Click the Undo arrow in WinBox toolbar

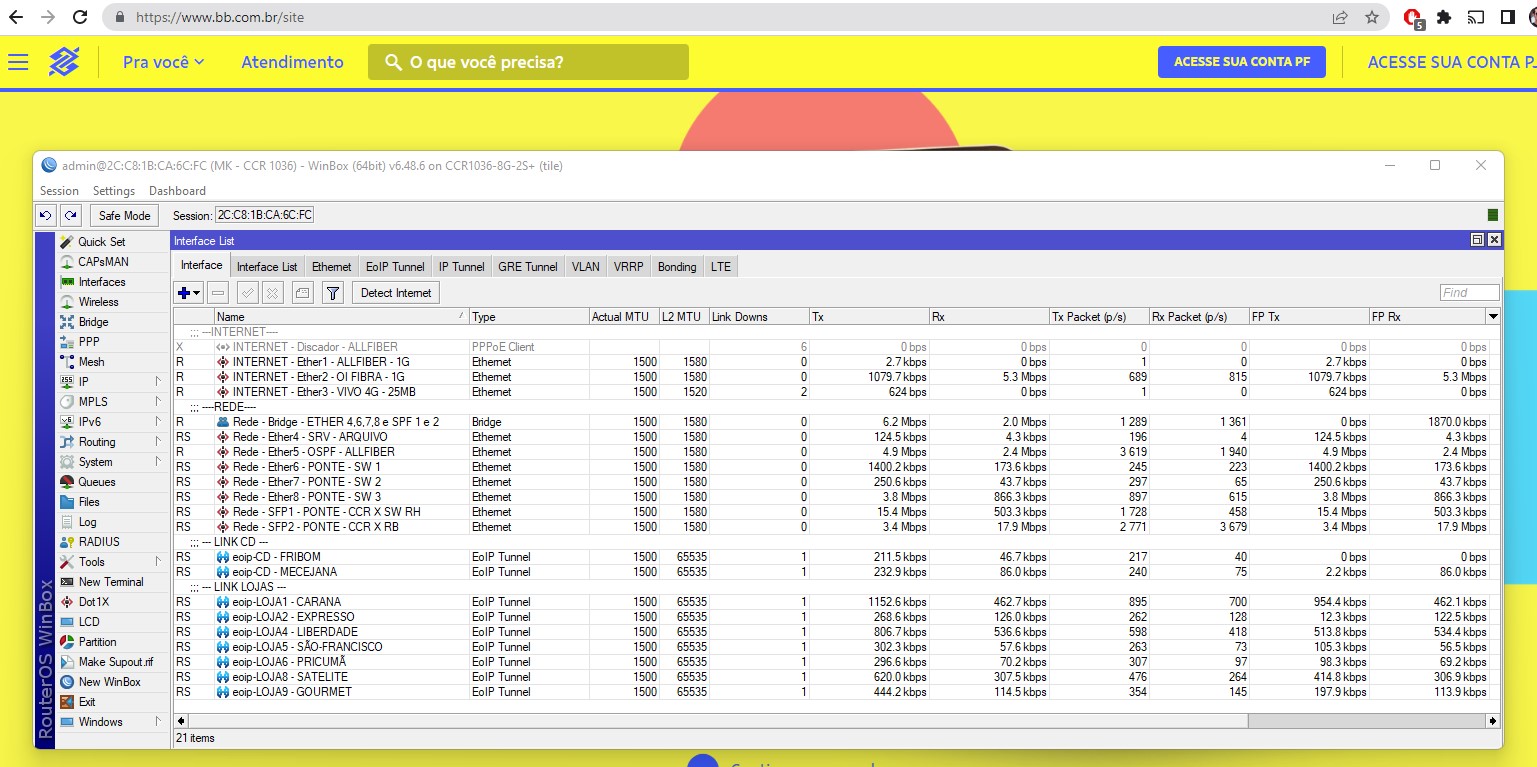pyautogui.click(x=45, y=215)
